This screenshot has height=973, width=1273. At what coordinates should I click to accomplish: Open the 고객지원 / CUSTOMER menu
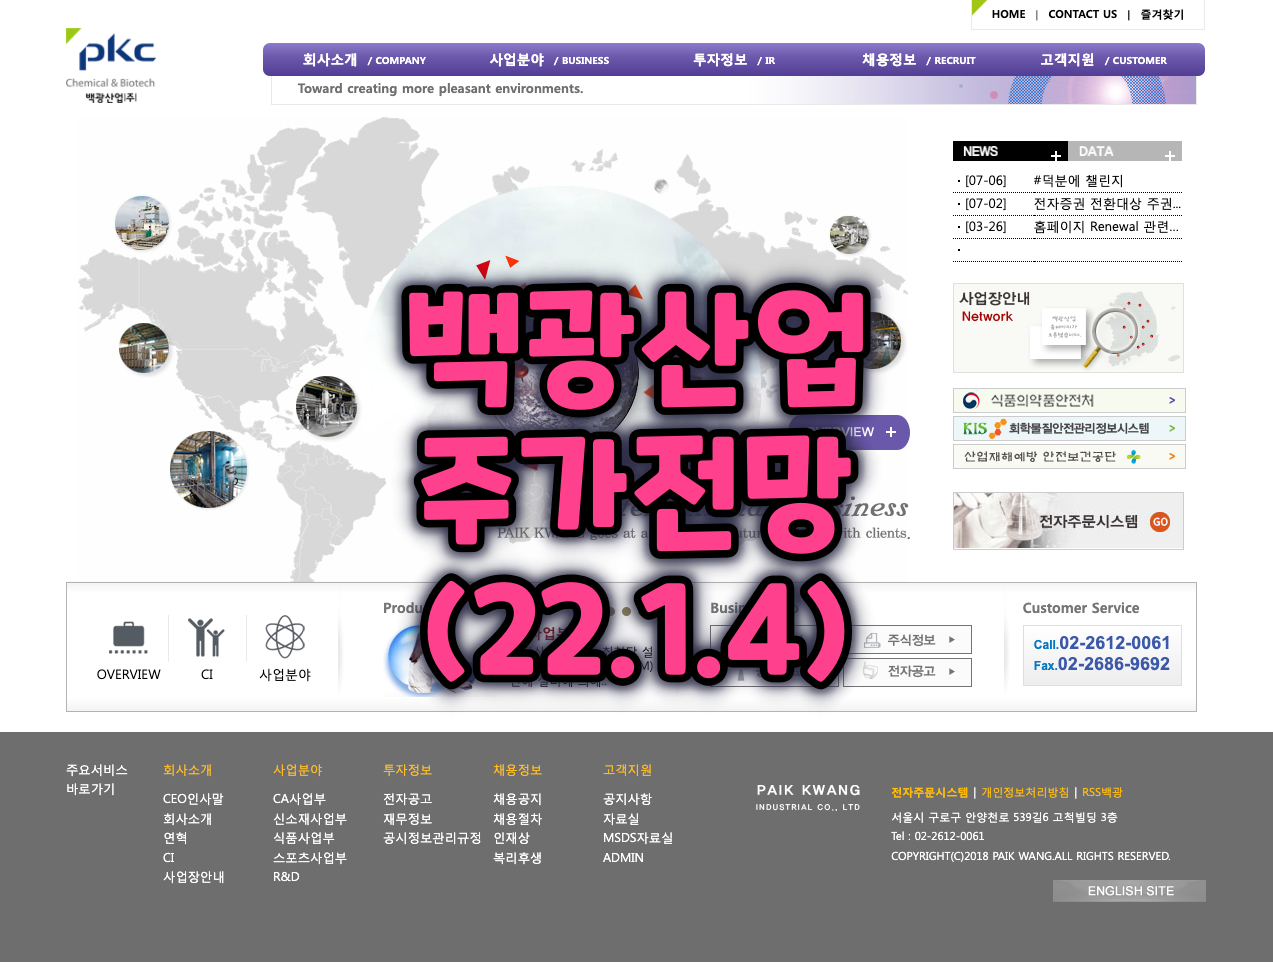pyautogui.click(x=1103, y=60)
